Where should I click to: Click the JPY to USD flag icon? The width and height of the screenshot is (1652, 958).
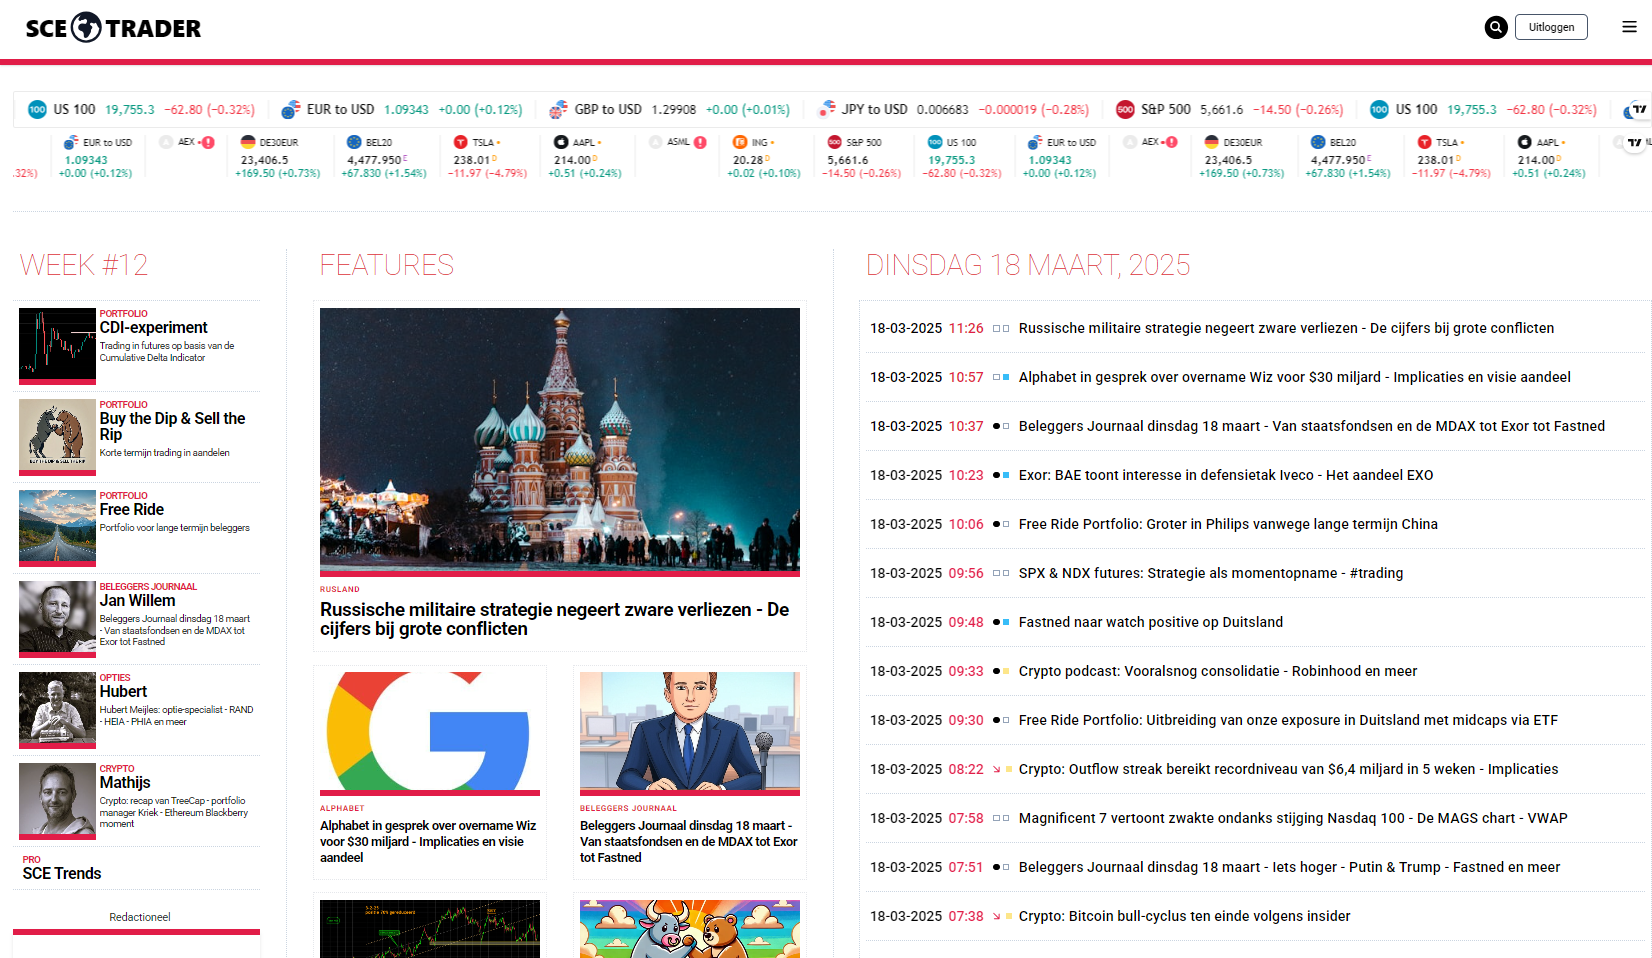coord(826,109)
